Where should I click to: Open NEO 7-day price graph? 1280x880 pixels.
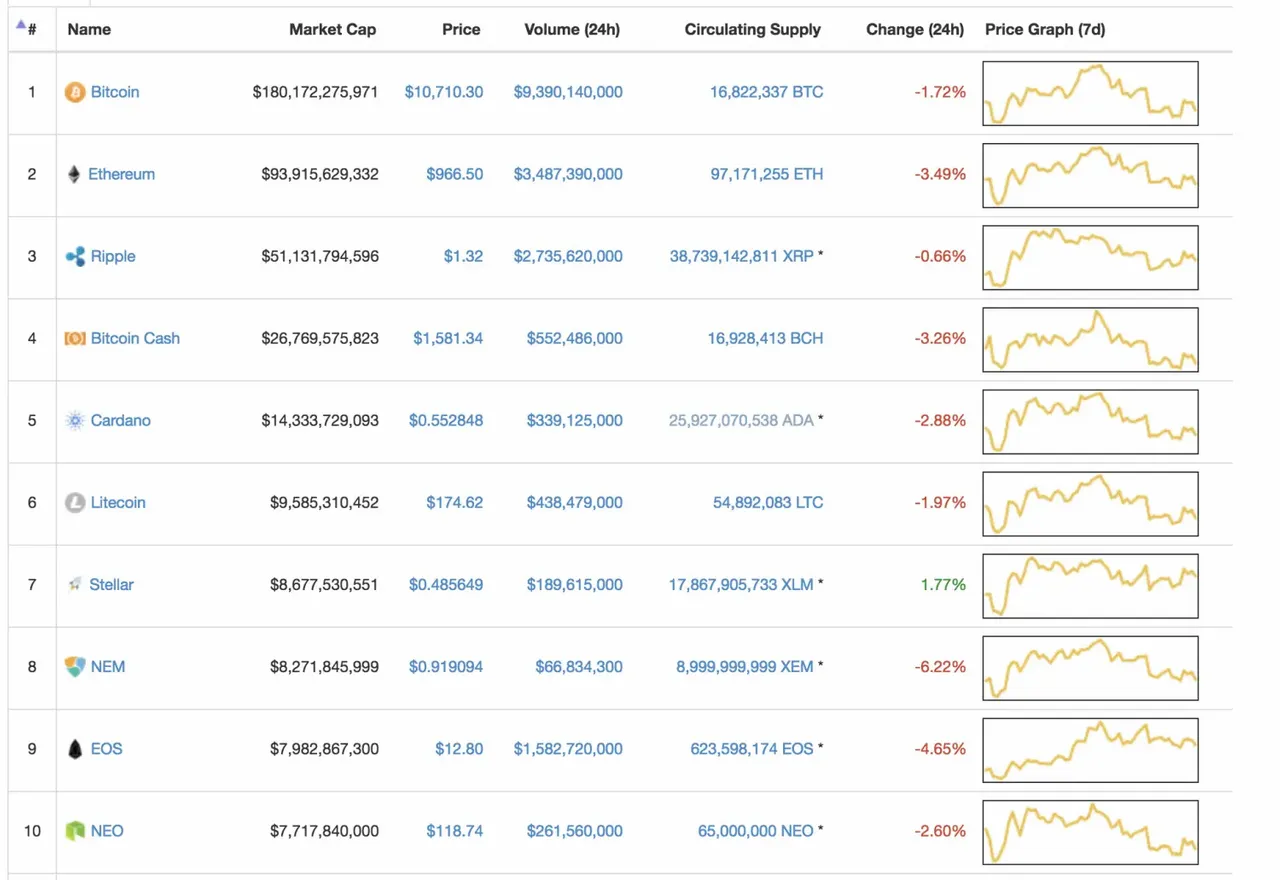[1090, 832]
